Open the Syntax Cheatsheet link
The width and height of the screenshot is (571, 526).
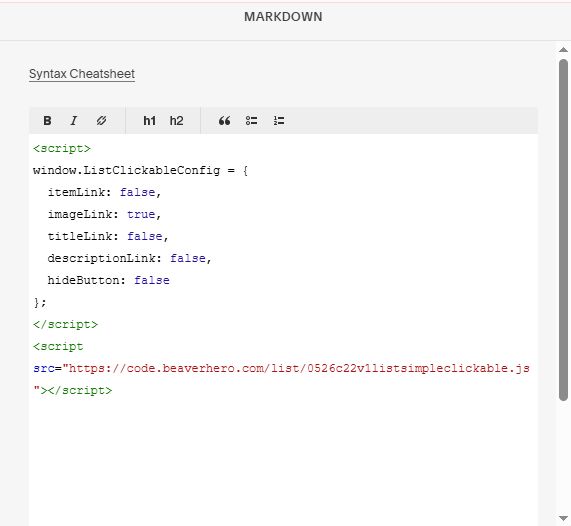(82, 74)
